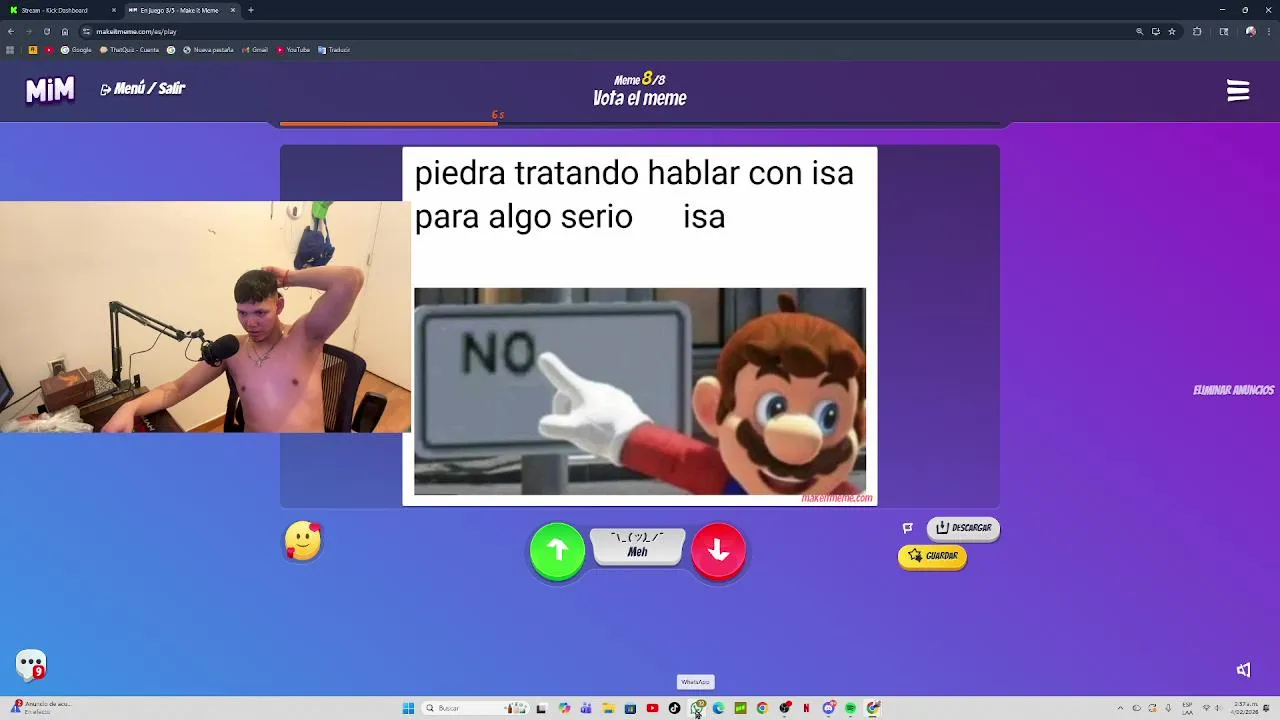Screen dimensions: 1280x720
Task: Show hidden system tray icons
Action: pos(1120,708)
